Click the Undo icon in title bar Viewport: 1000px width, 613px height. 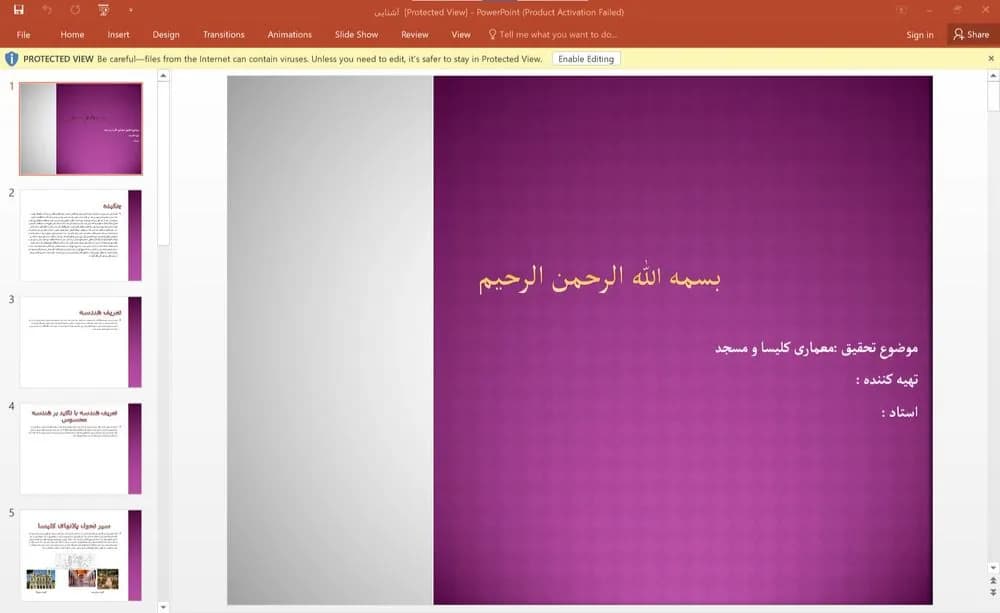tap(47, 10)
